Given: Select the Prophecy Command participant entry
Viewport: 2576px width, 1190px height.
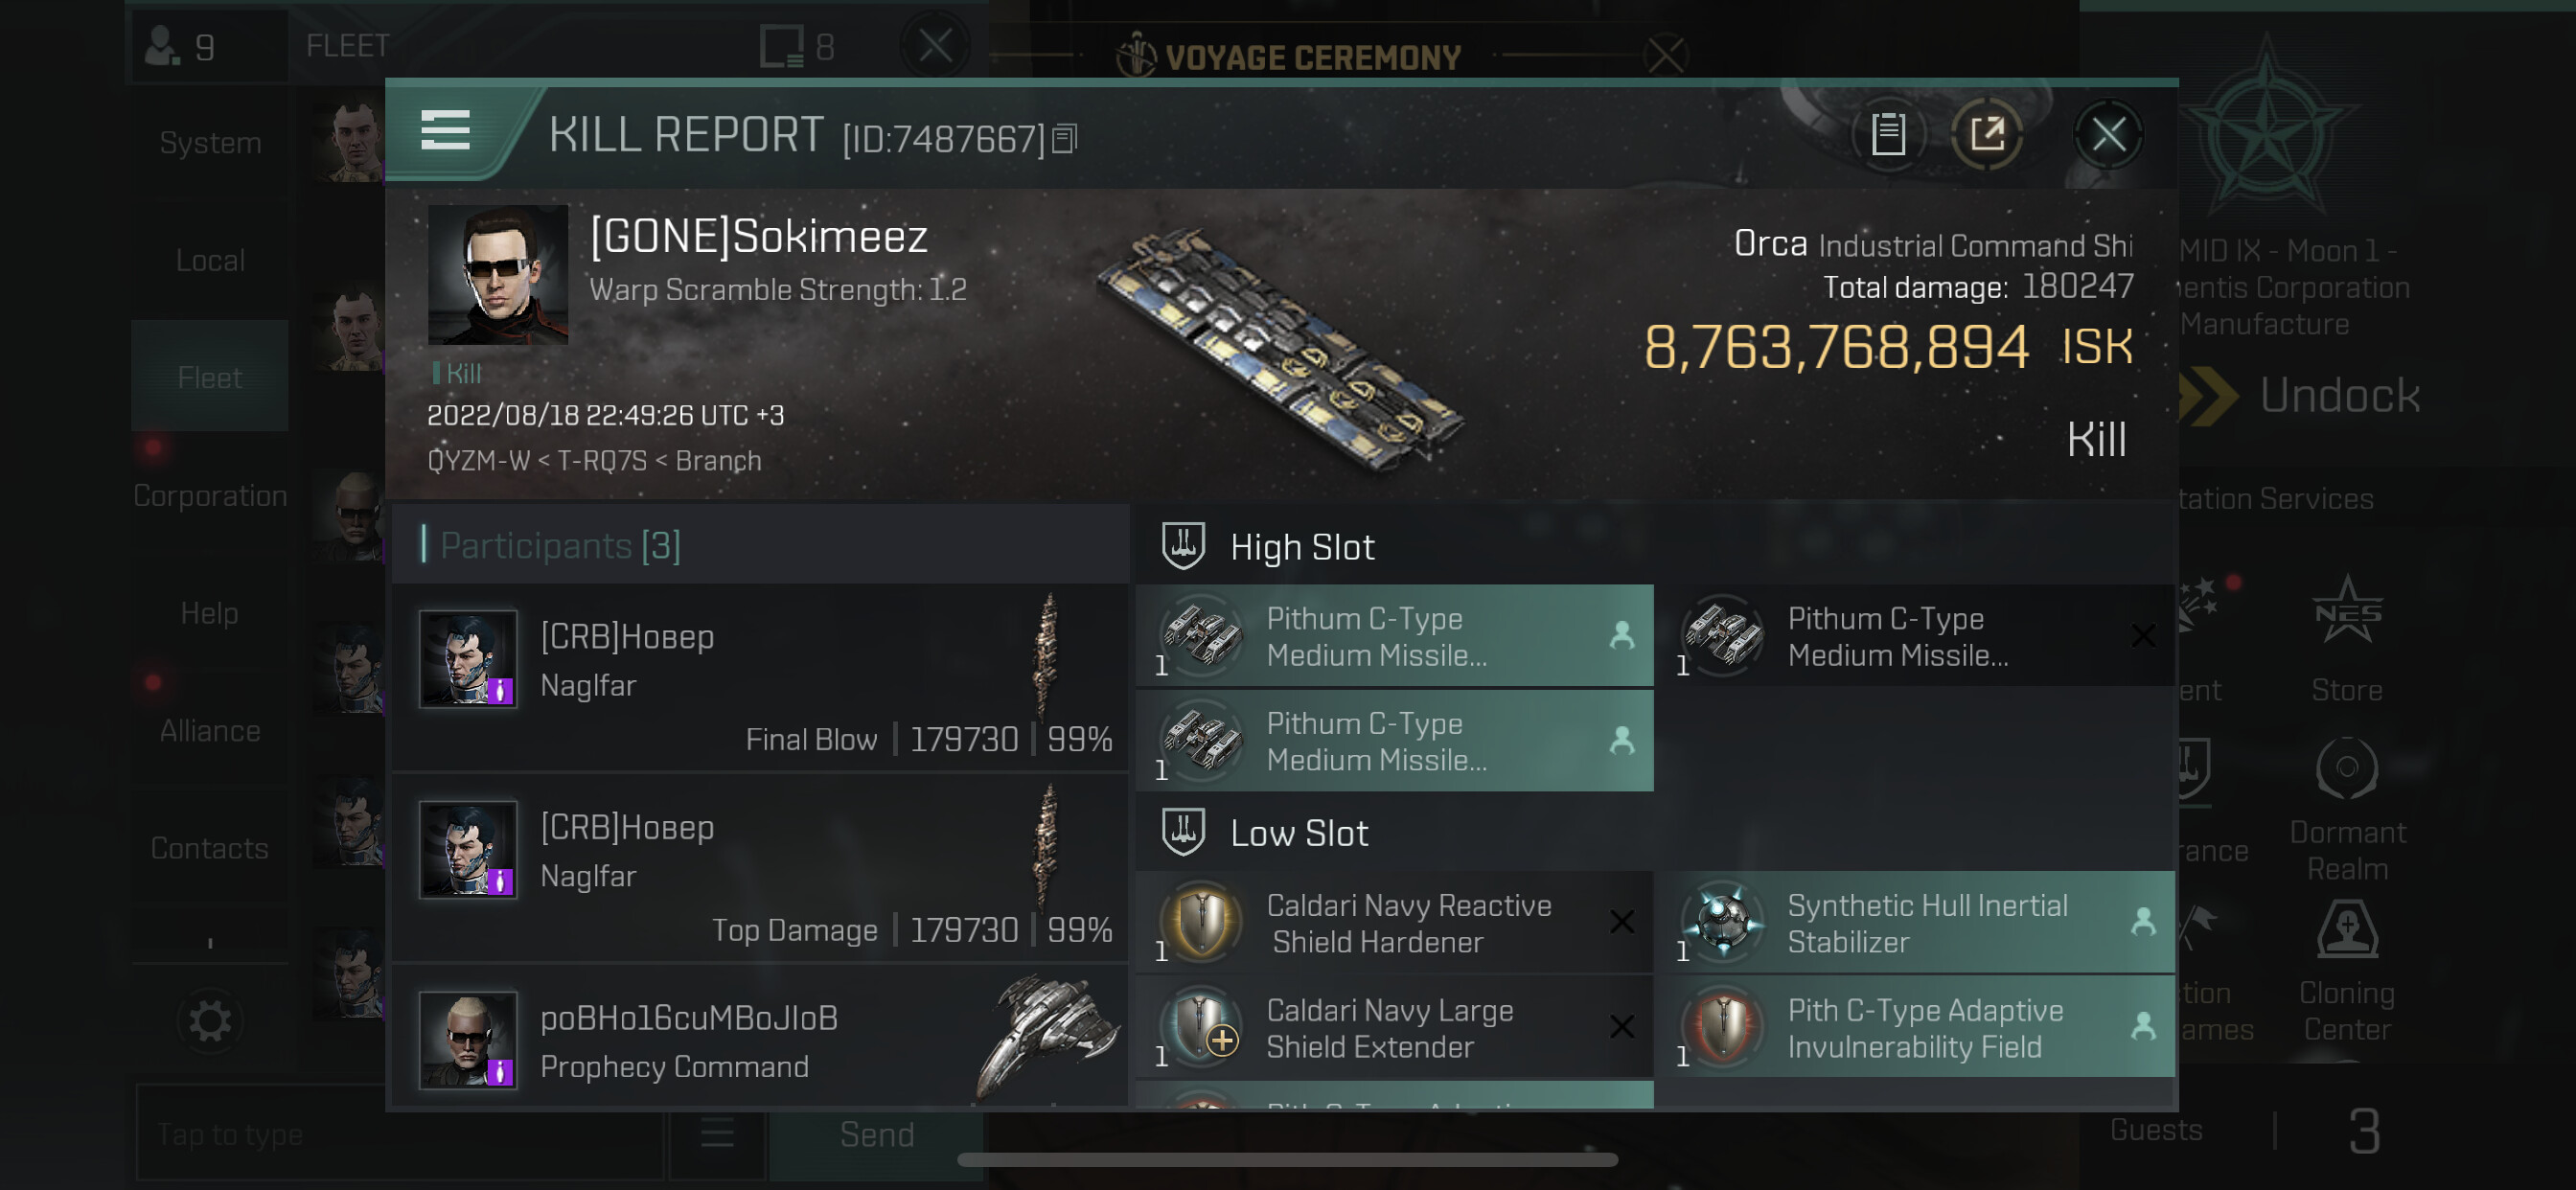Looking at the screenshot, I should [x=760, y=1041].
